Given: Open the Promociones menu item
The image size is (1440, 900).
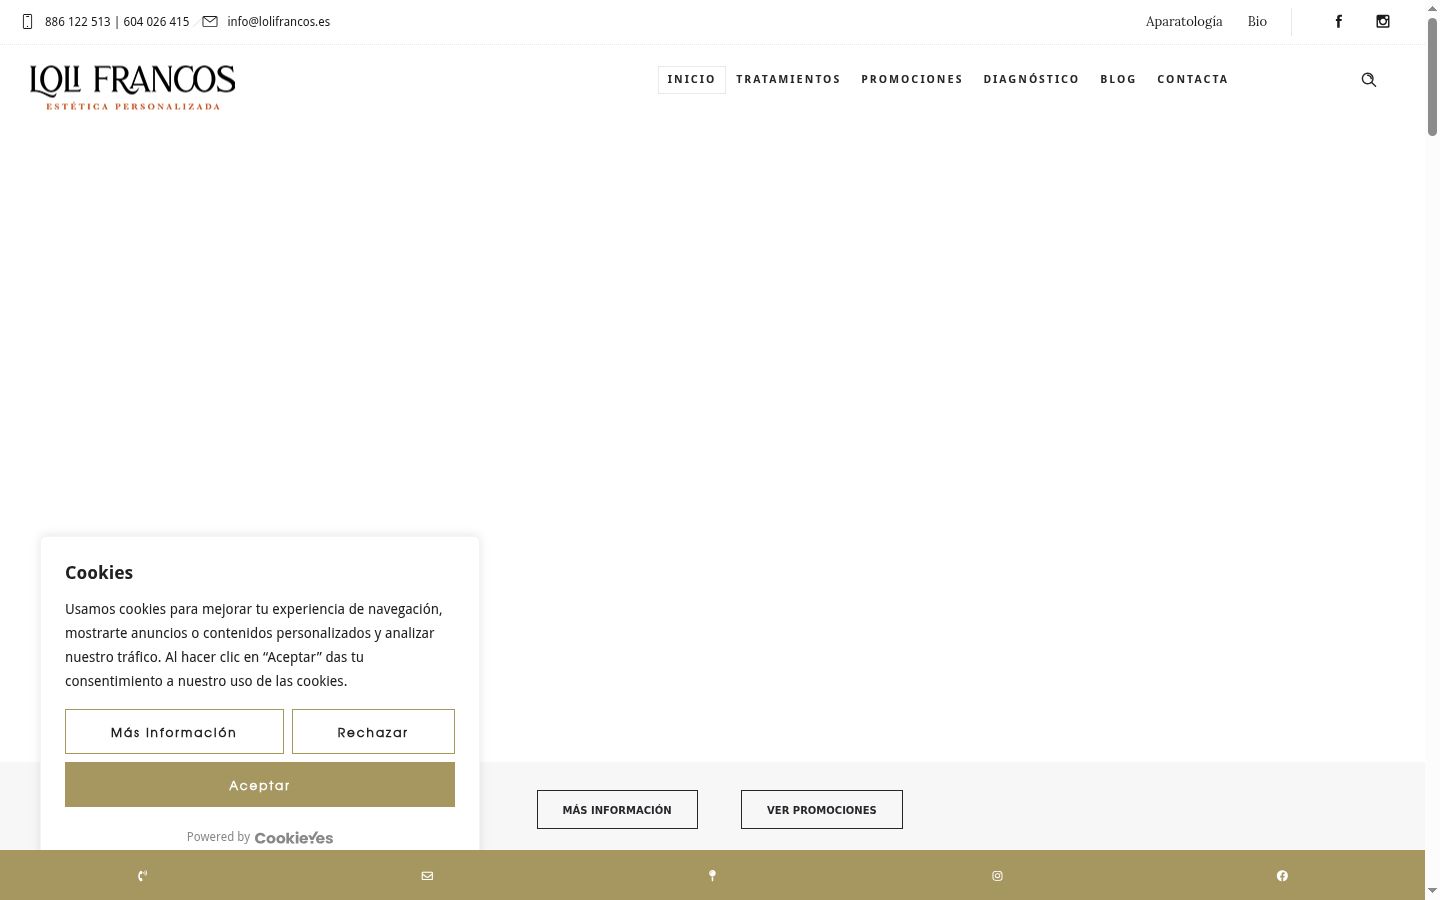Looking at the screenshot, I should pos(912,80).
